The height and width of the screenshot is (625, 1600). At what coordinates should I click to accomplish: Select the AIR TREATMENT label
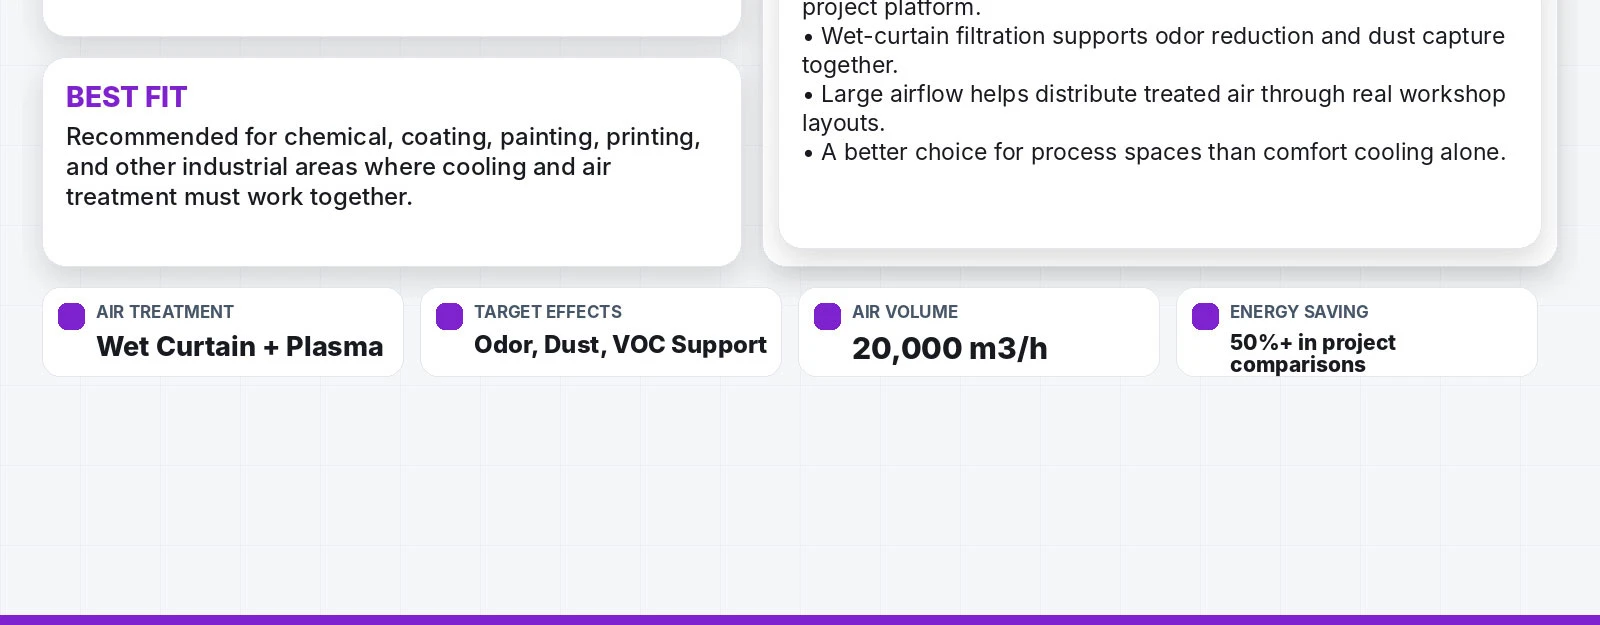coord(165,312)
